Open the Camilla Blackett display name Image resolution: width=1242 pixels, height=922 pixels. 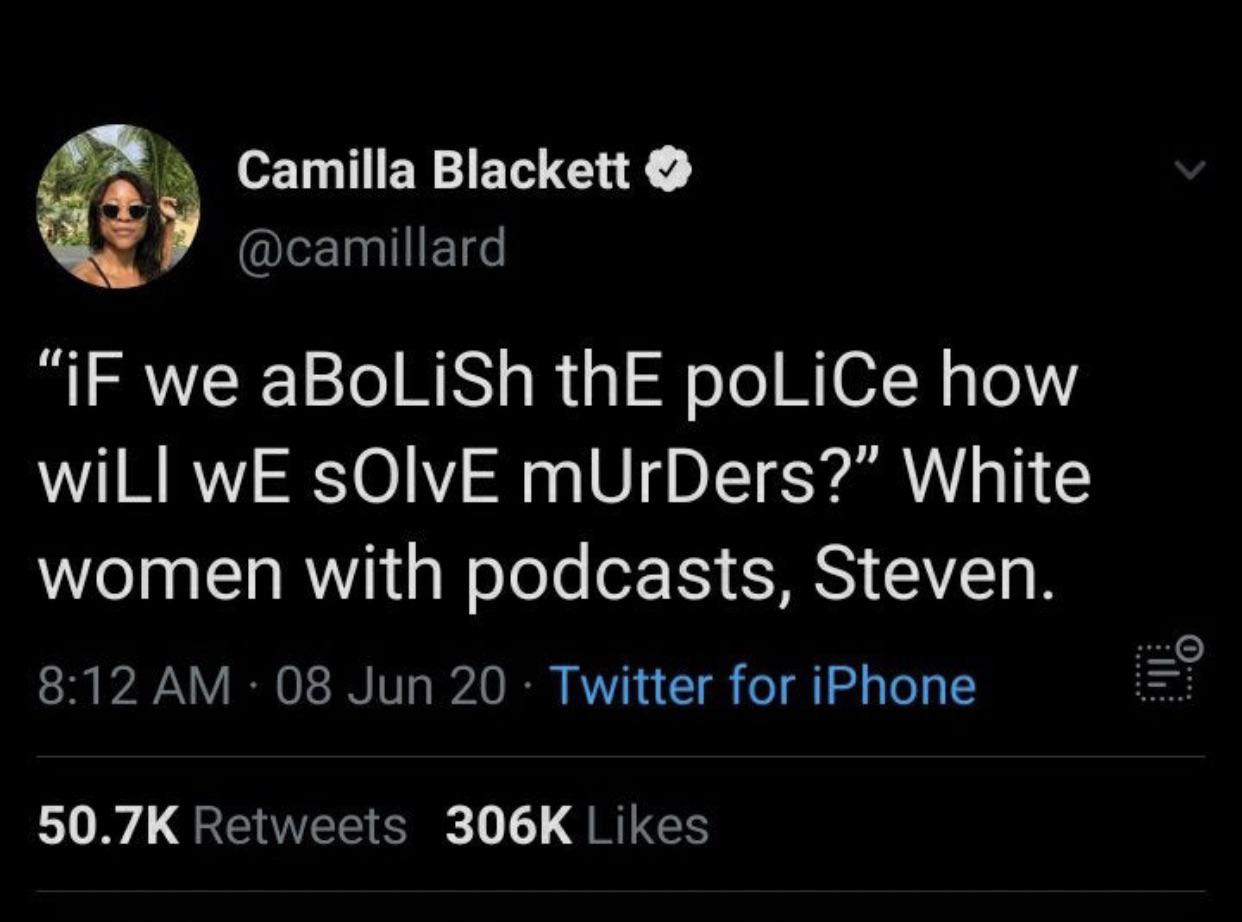point(434,172)
